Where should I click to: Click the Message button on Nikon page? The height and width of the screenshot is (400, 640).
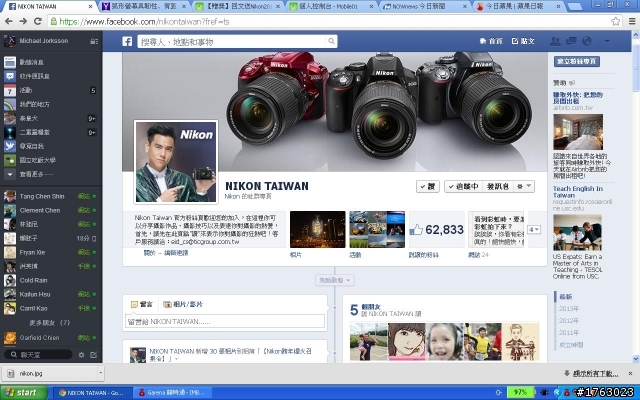click(x=498, y=187)
